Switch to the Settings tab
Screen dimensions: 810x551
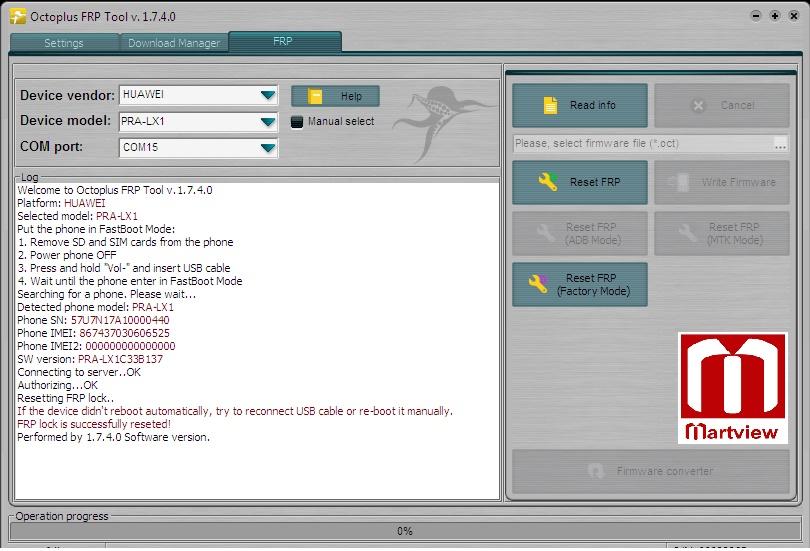[64, 43]
